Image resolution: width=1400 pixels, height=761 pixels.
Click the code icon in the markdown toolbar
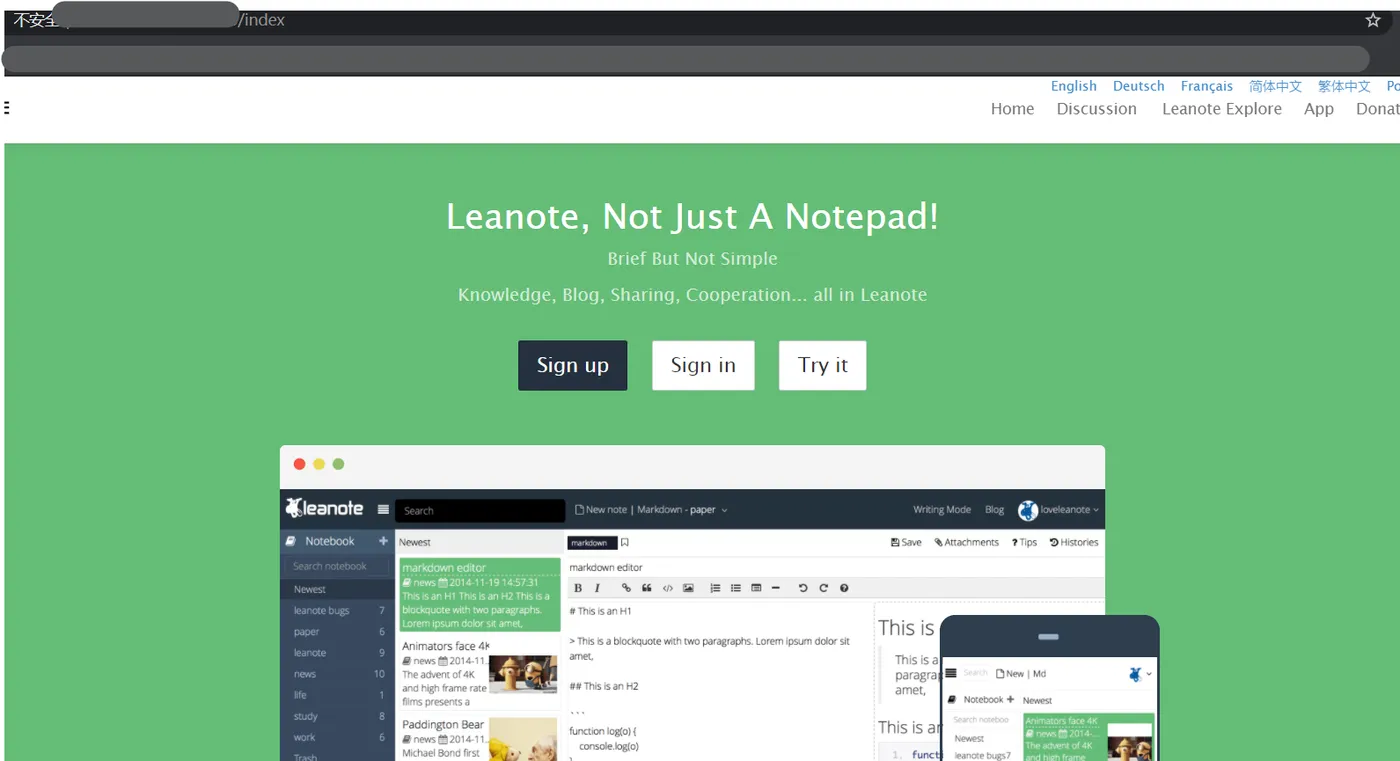(x=668, y=588)
